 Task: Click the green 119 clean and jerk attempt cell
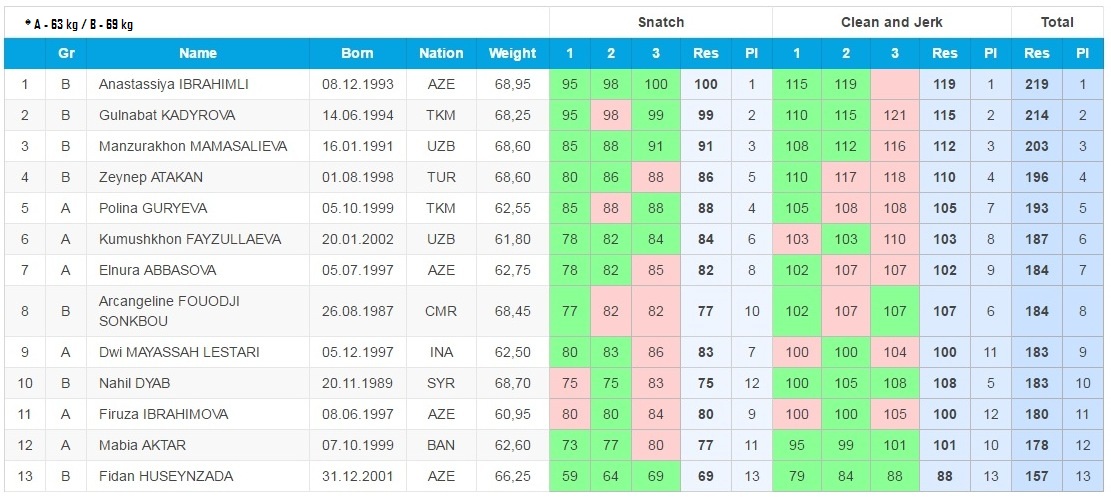pyautogui.click(x=846, y=85)
